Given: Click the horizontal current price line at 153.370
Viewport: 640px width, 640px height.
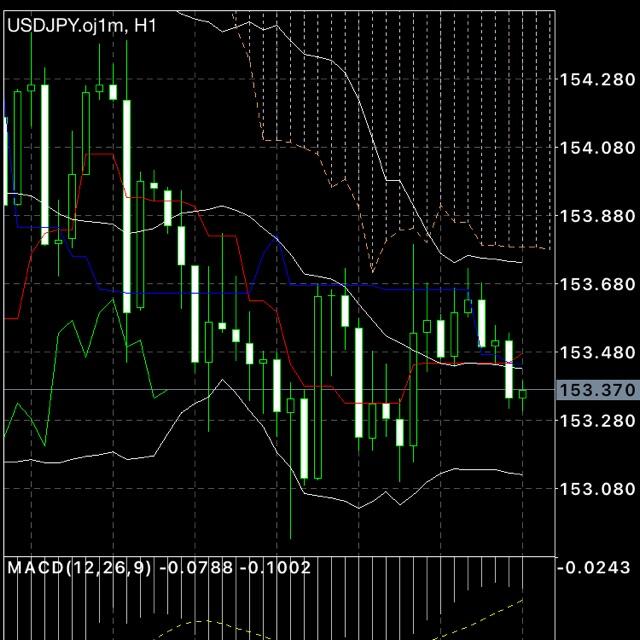Looking at the screenshot, I should coord(280,390).
